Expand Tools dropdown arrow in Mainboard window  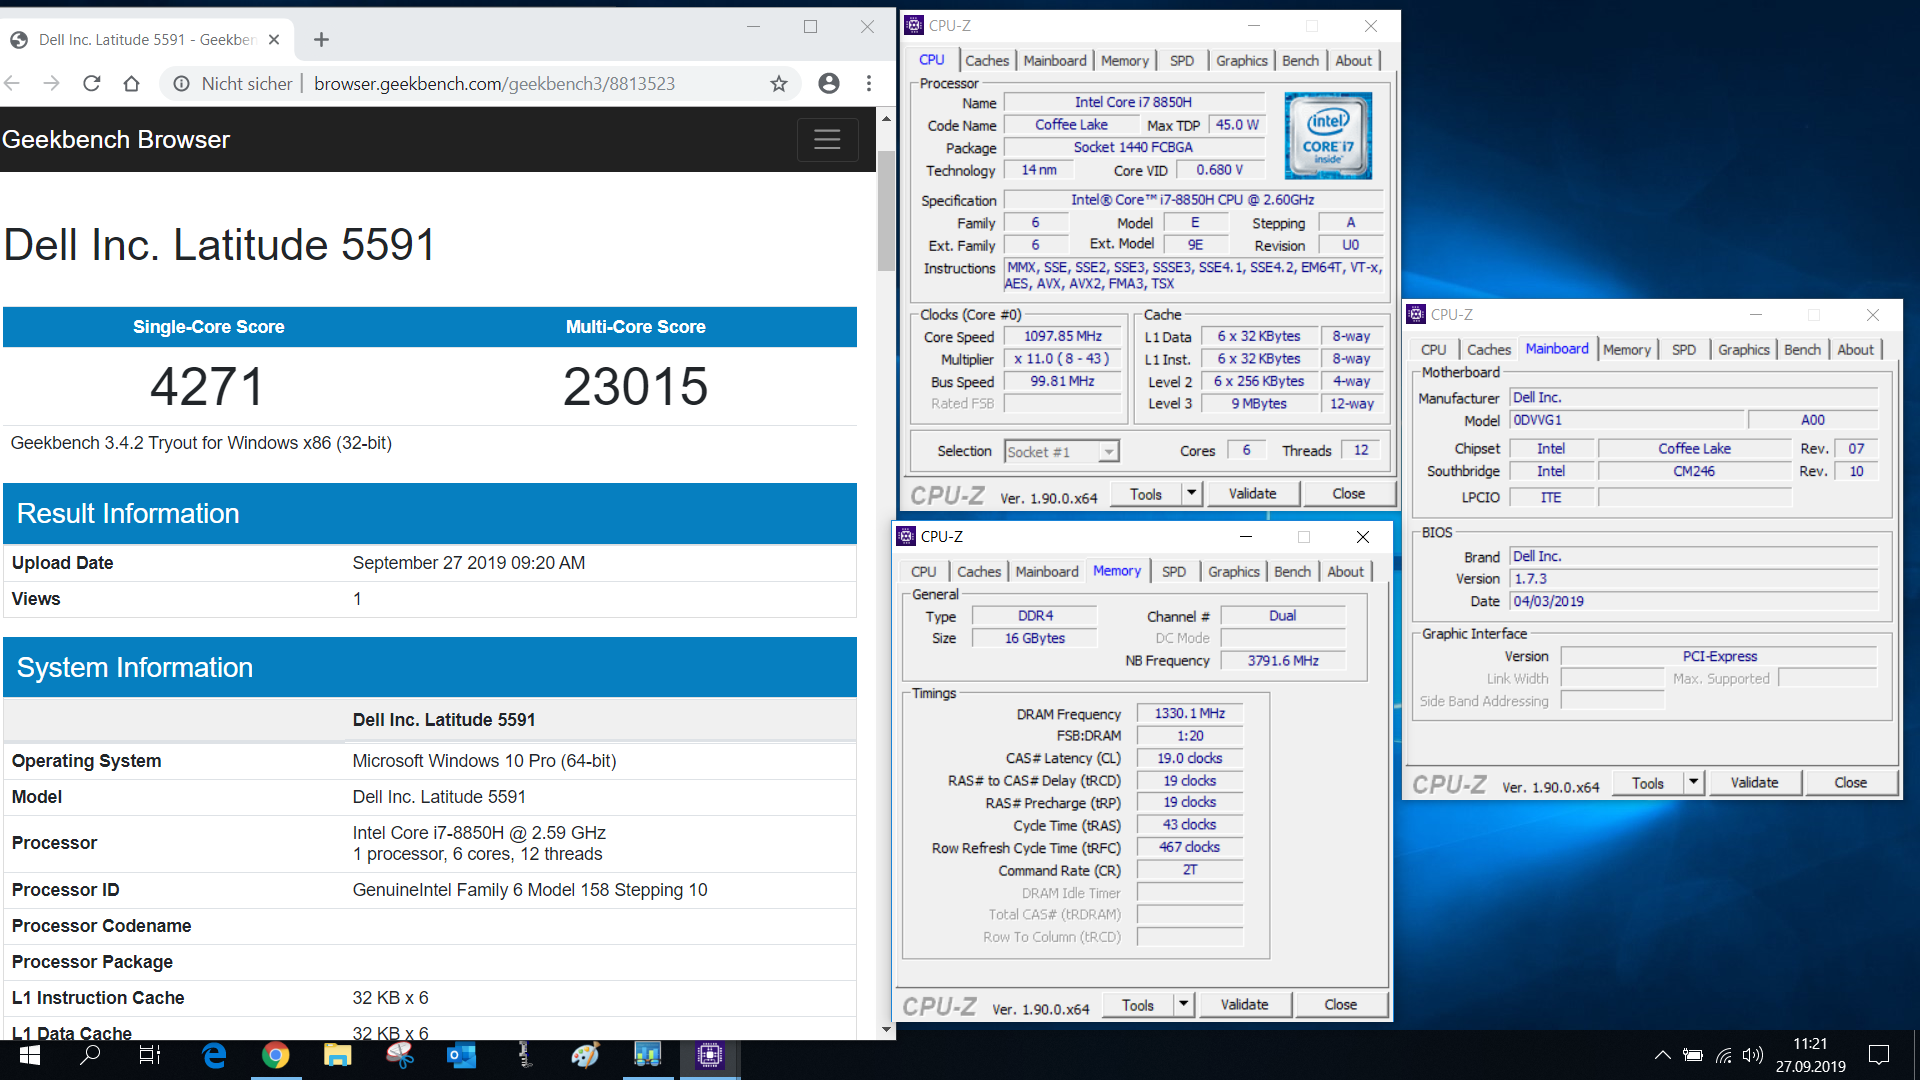tap(1693, 782)
